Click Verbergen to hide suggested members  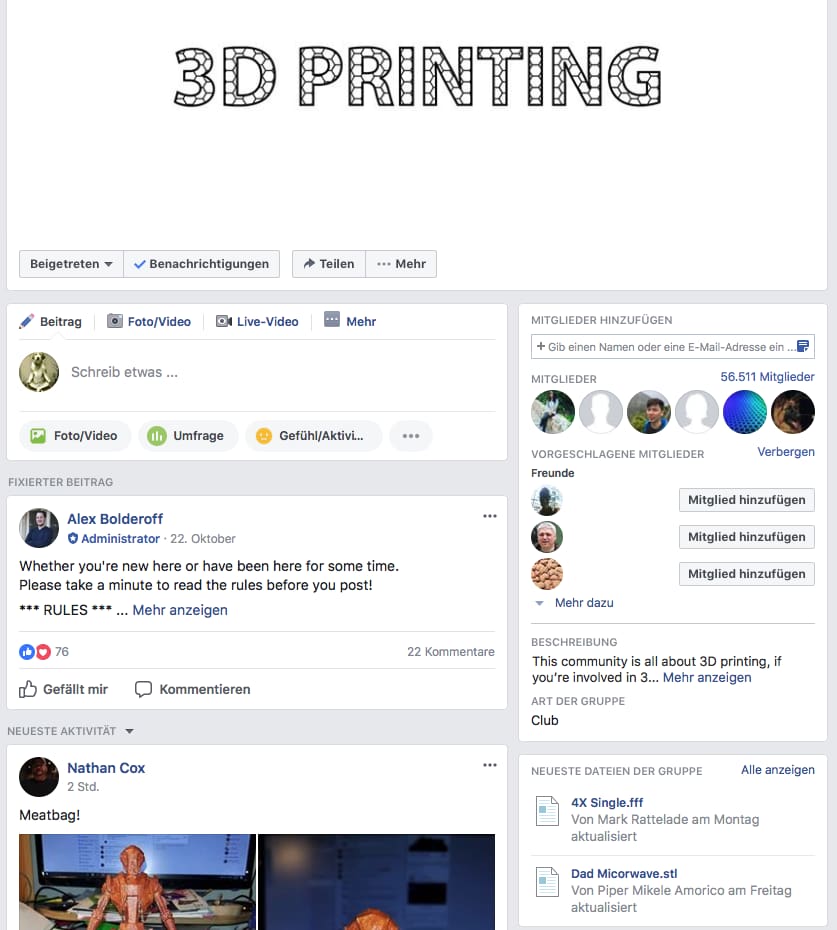click(786, 452)
